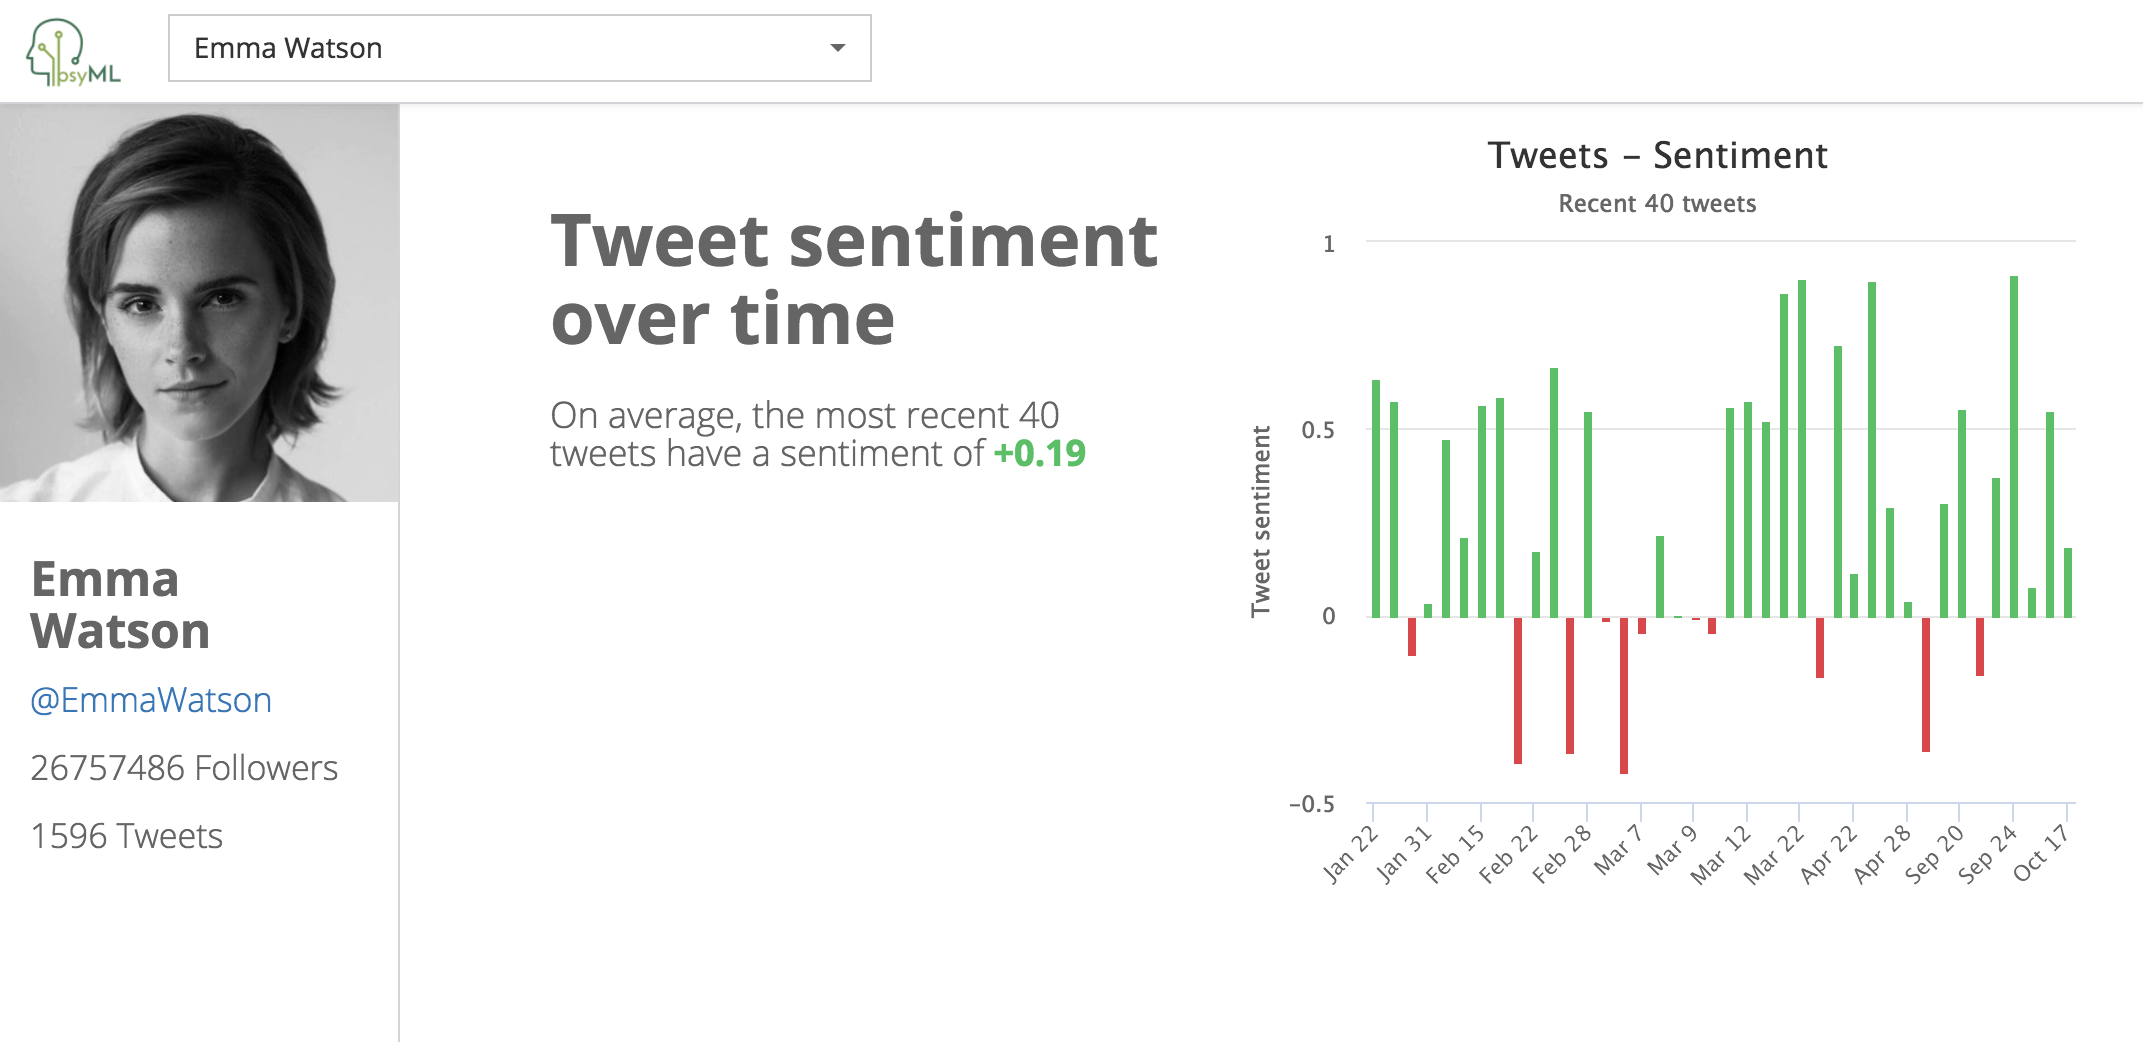Open the @EmmaWatson profile link

pyautogui.click(x=151, y=700)
